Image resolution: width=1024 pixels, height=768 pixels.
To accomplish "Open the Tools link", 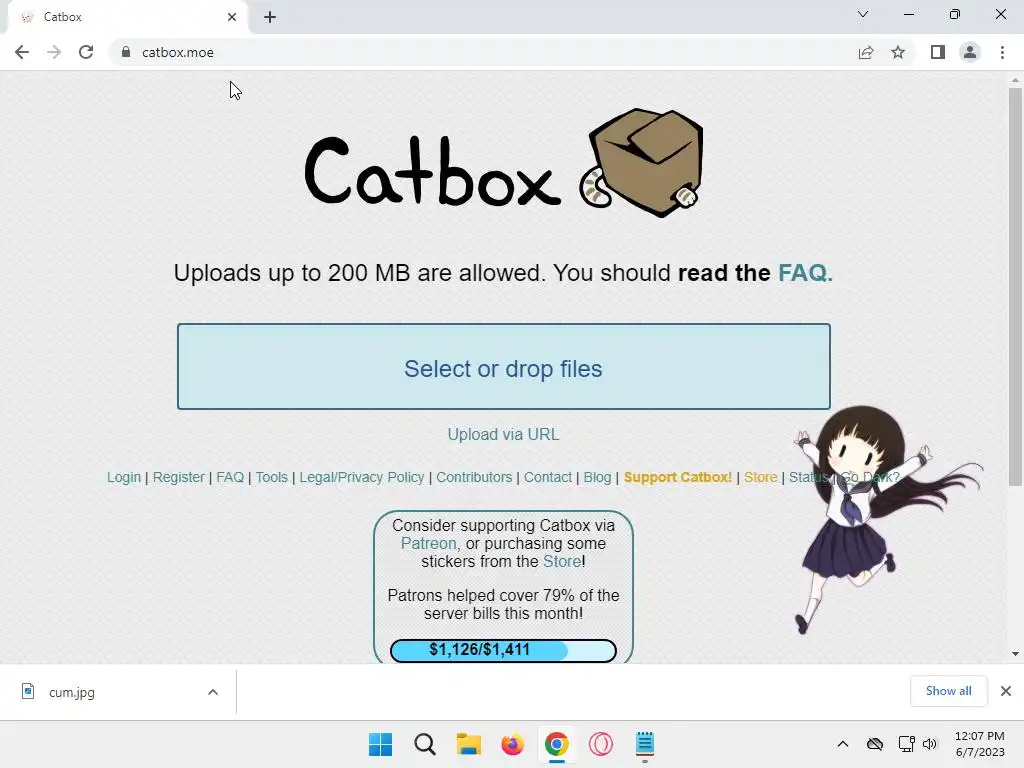I will click(272, 477).
